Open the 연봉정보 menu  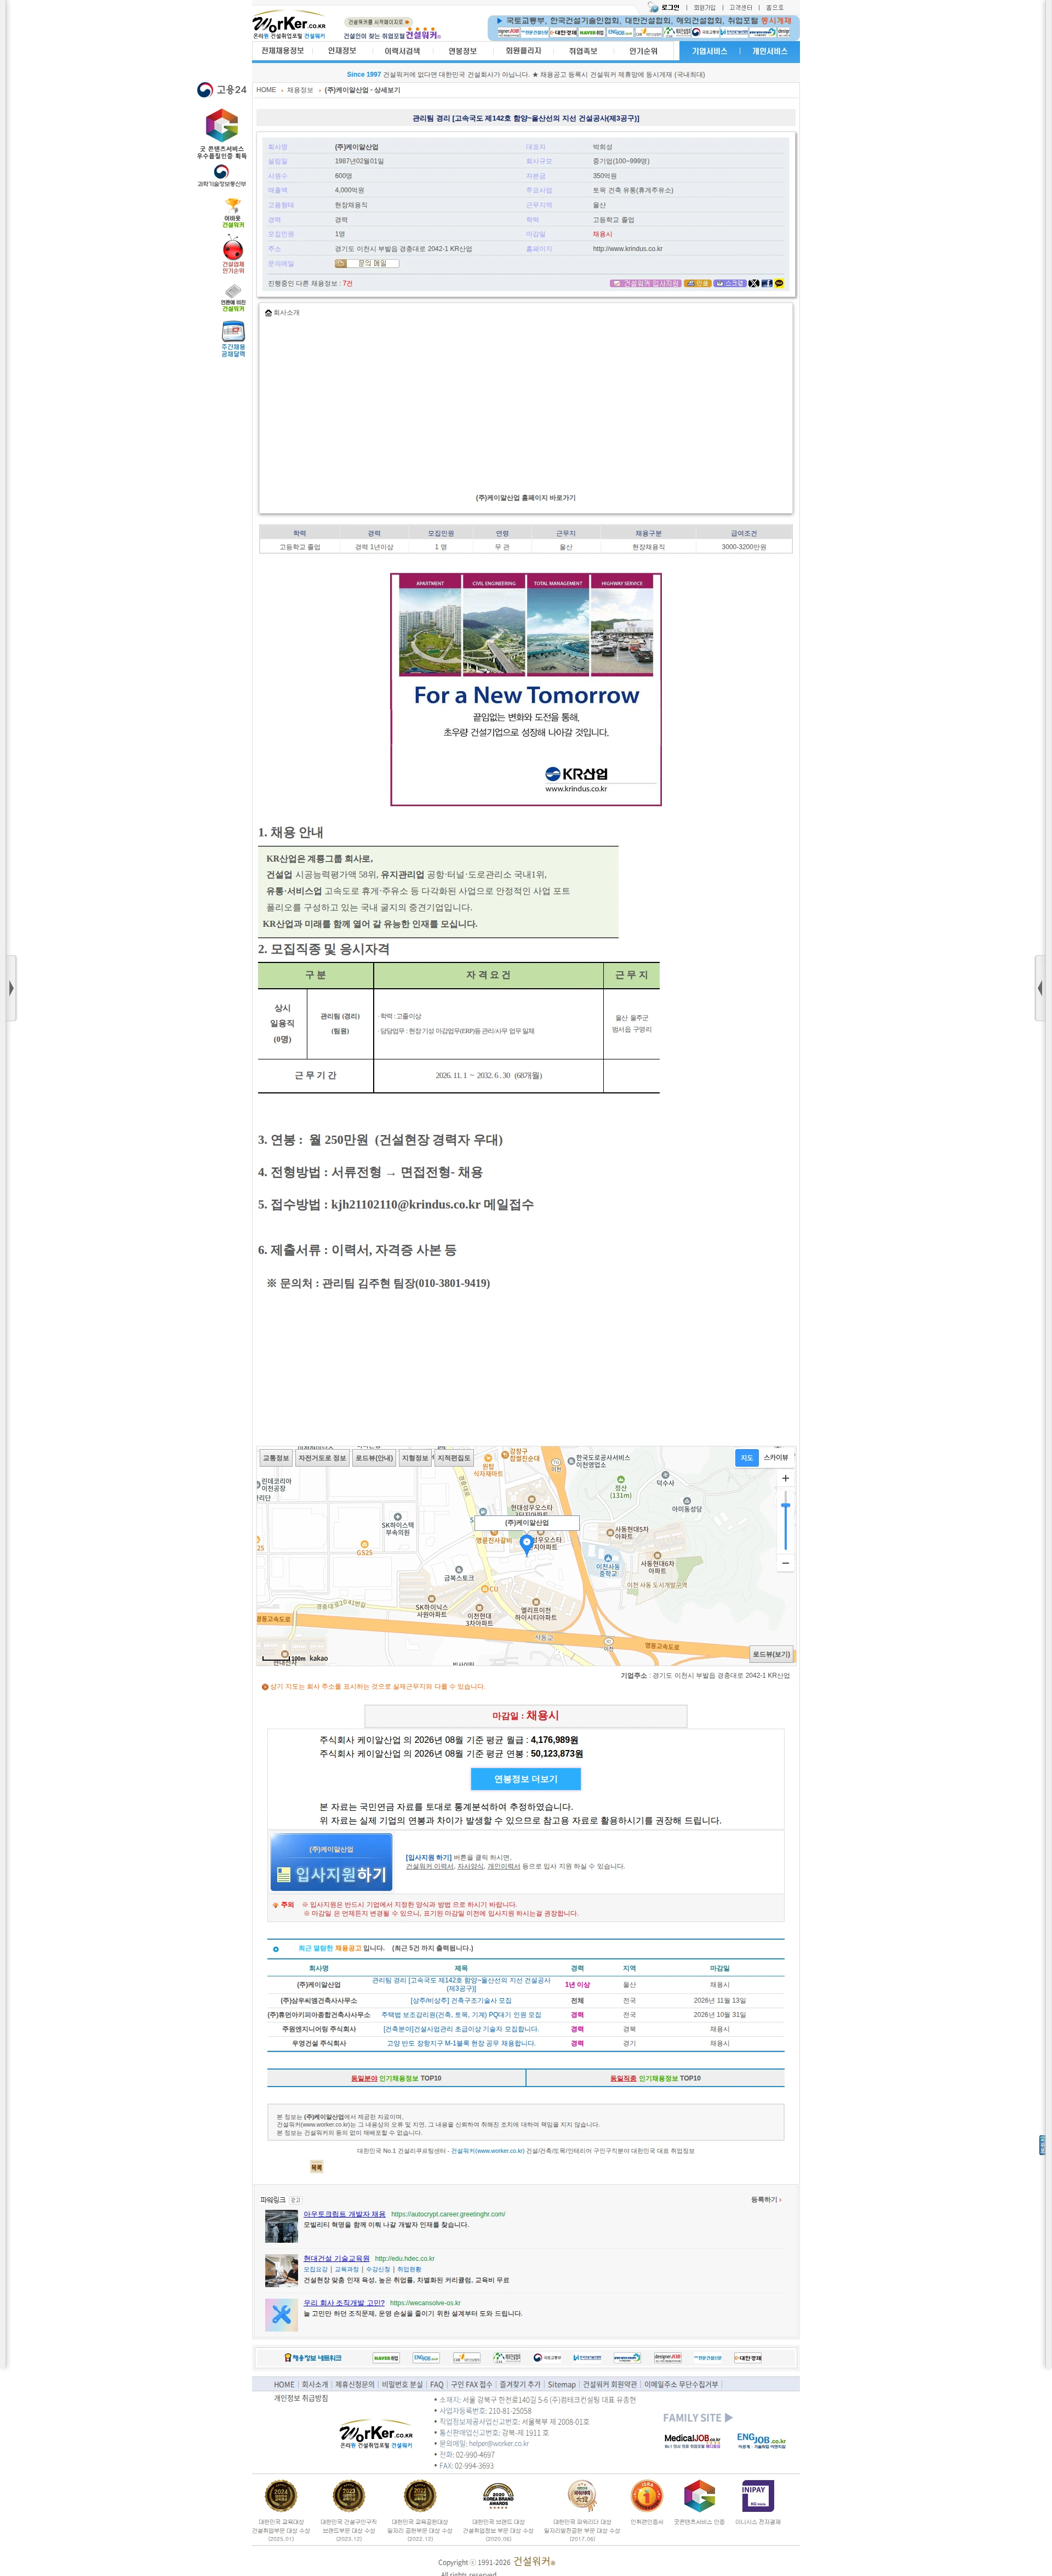click(462, 51)
